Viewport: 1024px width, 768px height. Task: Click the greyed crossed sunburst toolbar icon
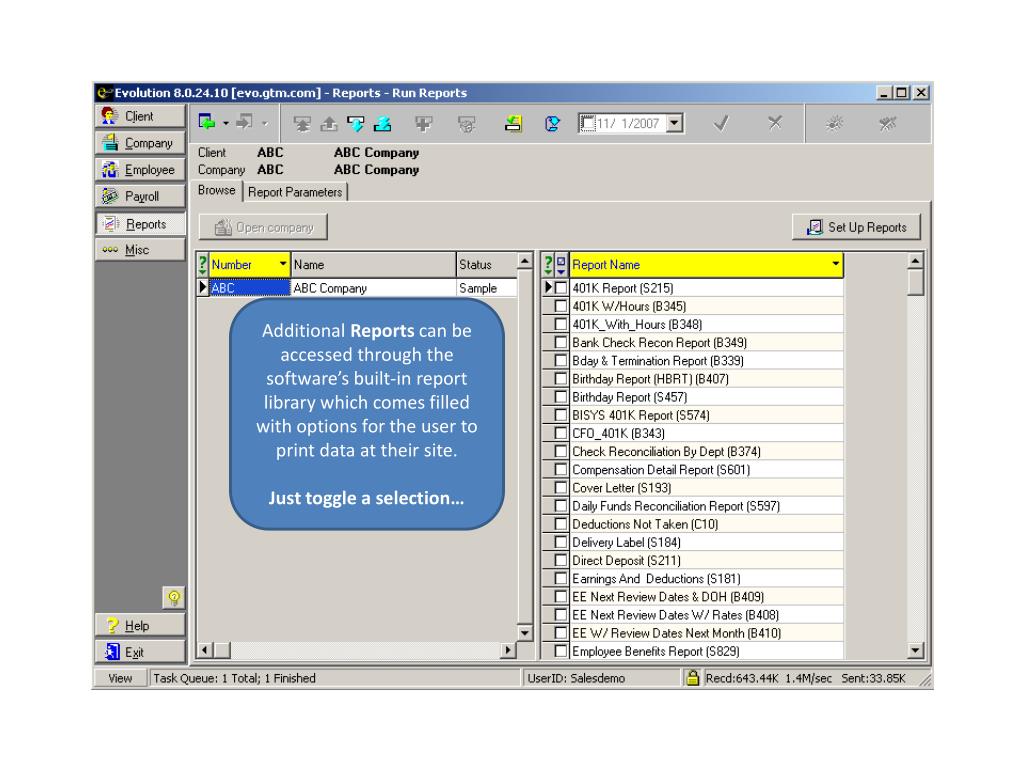887,123
